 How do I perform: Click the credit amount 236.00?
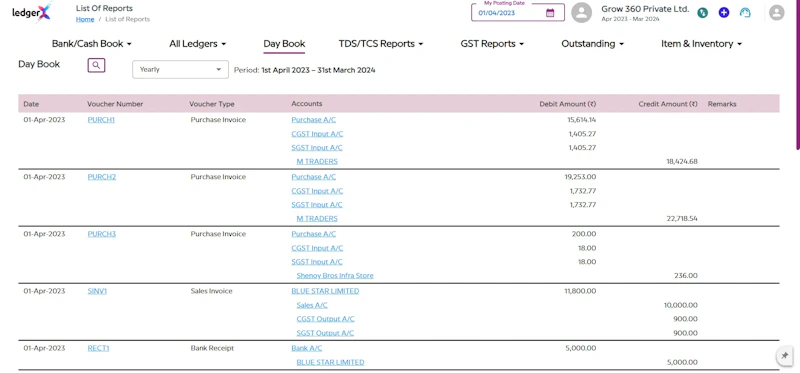[x=686, y=276]
